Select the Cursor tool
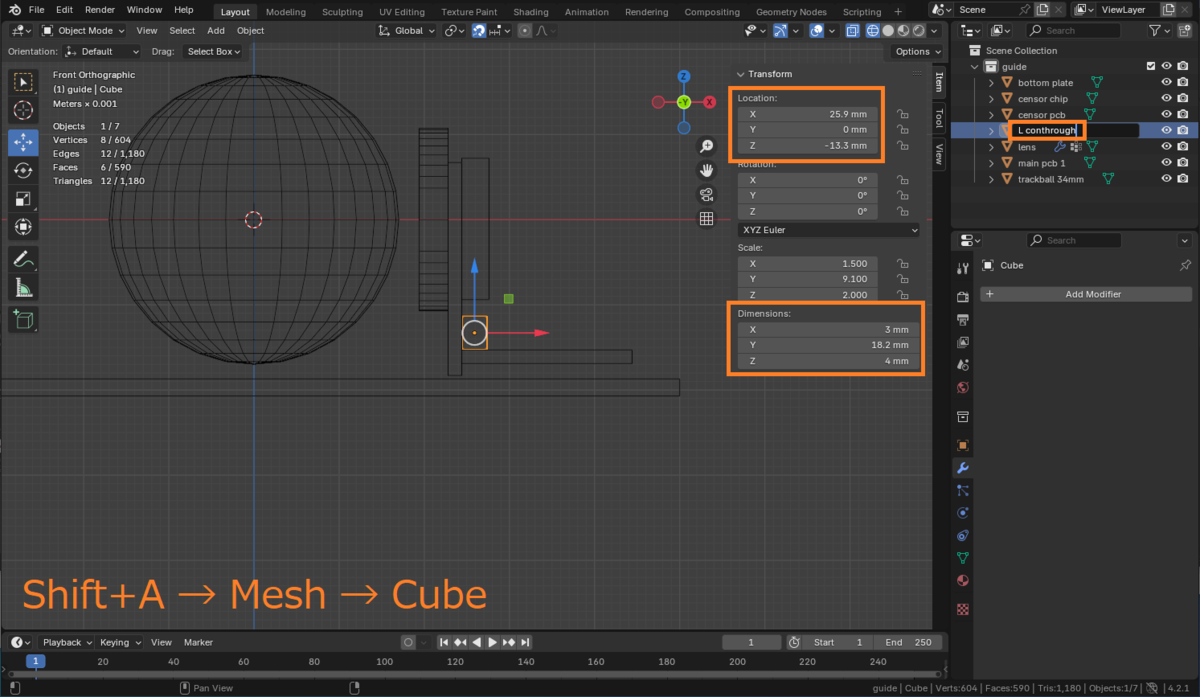The height and width of the screenshot is (697, 1200). tap(23, 110)
